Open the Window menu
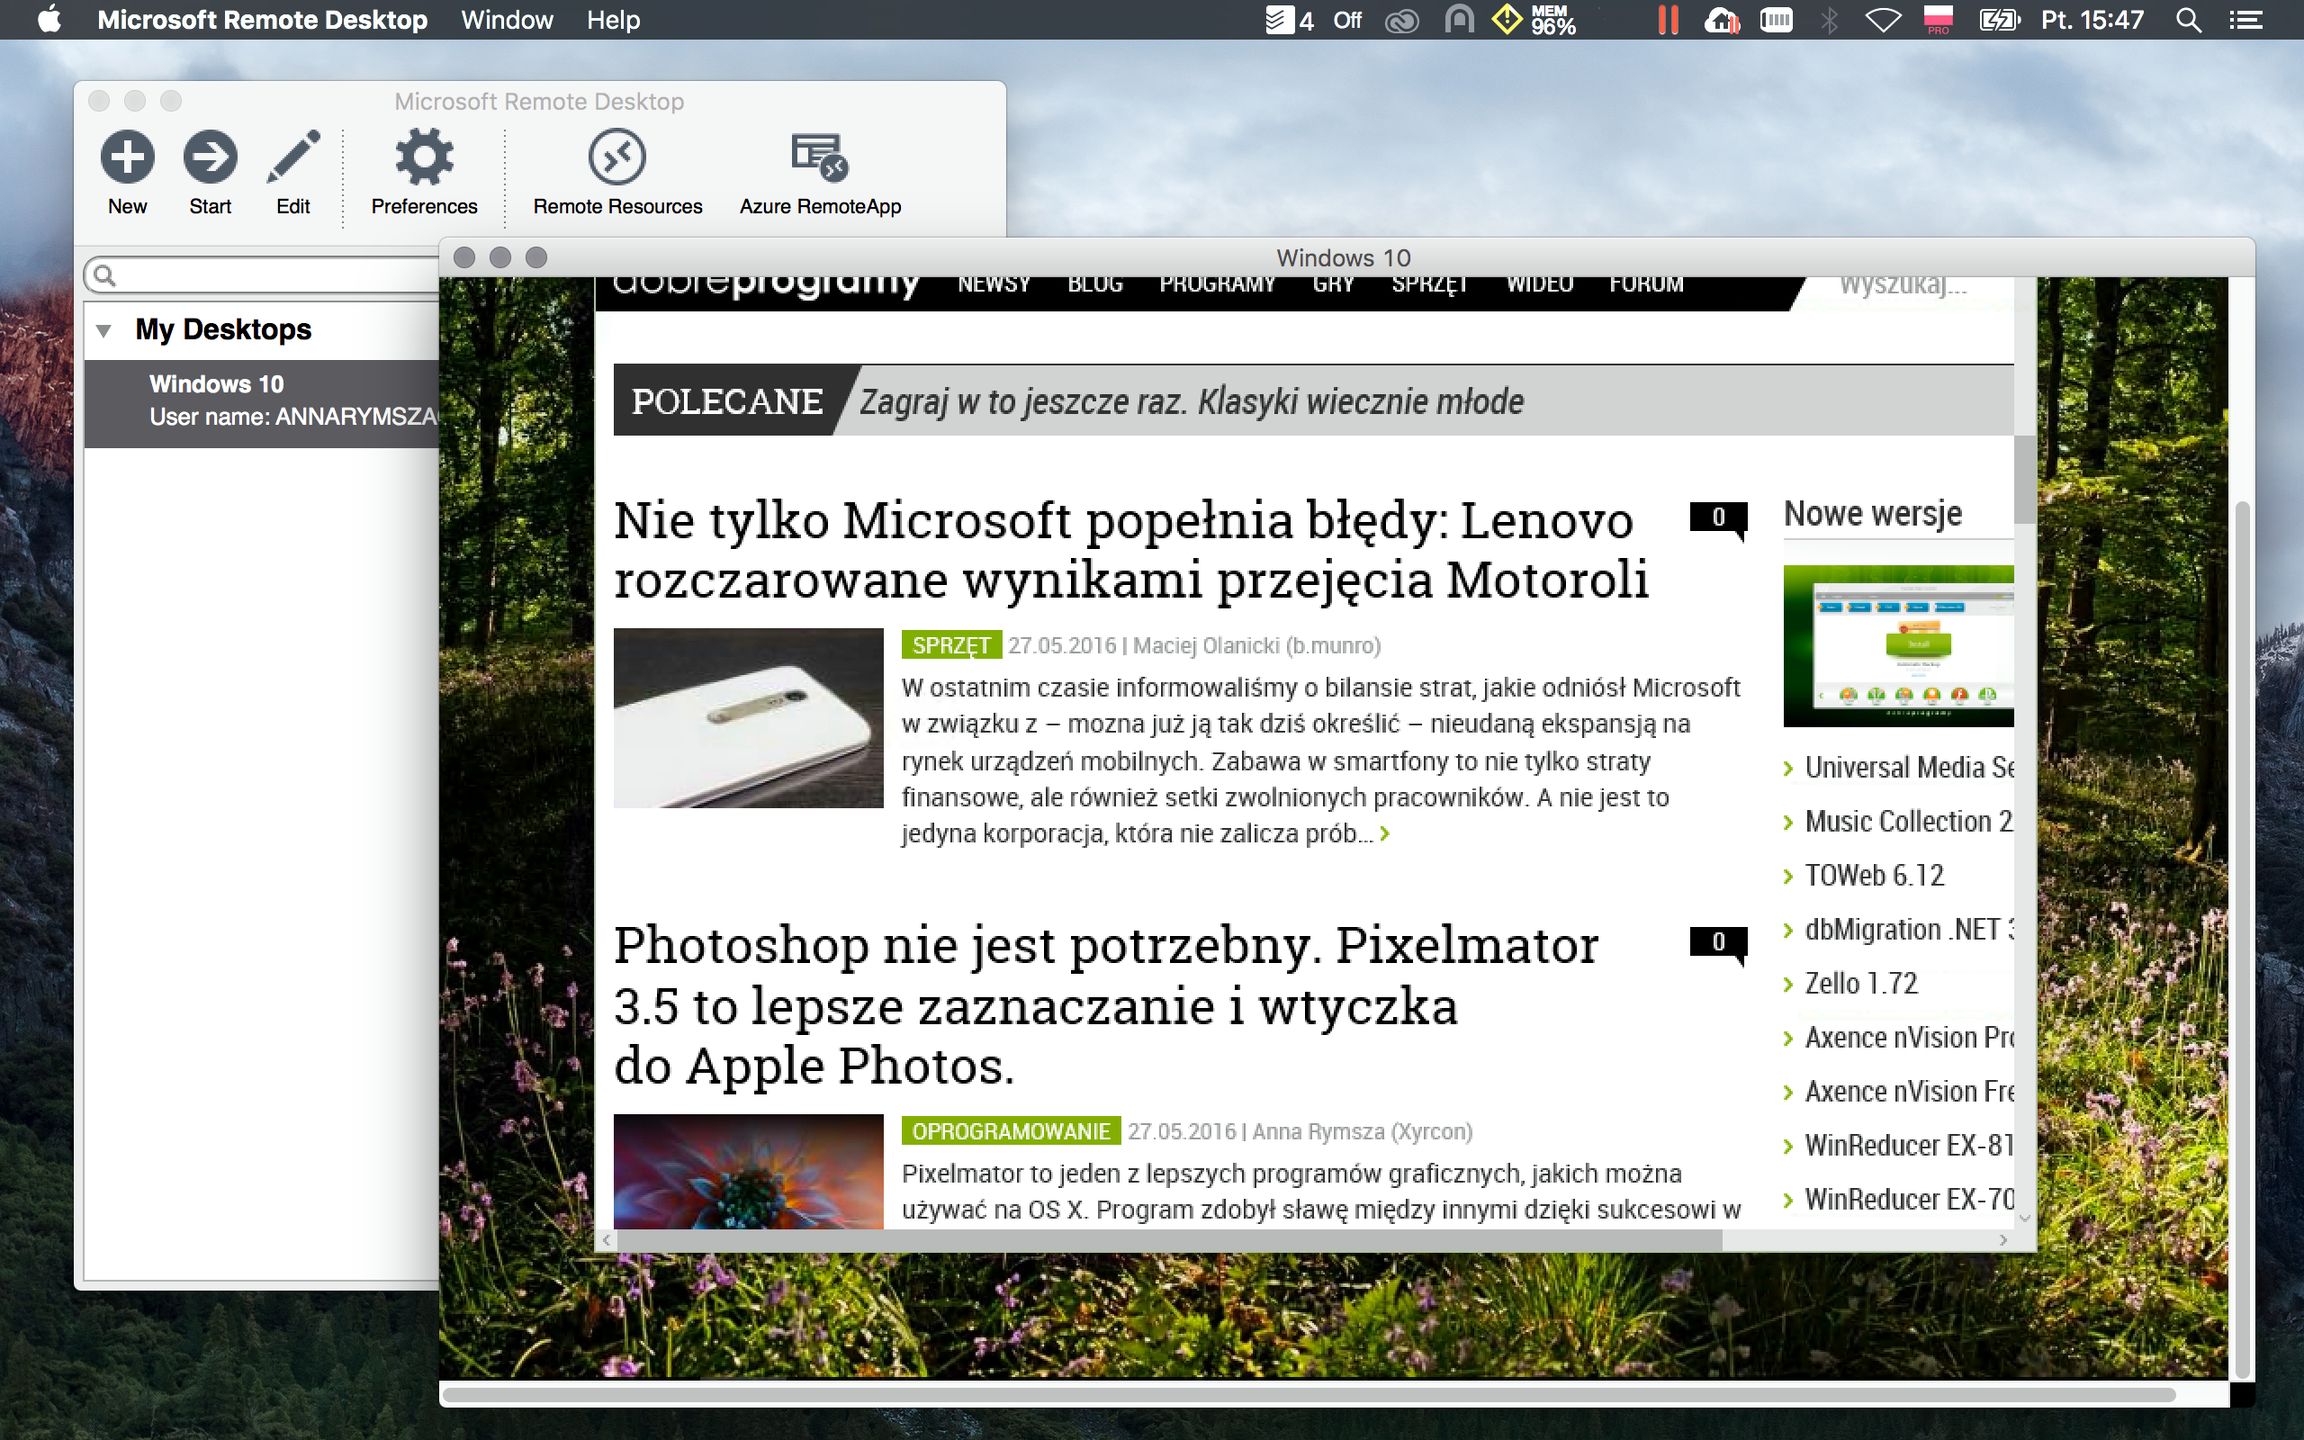This screenshot has height=1440, width=2304. [x=507, y=20]
